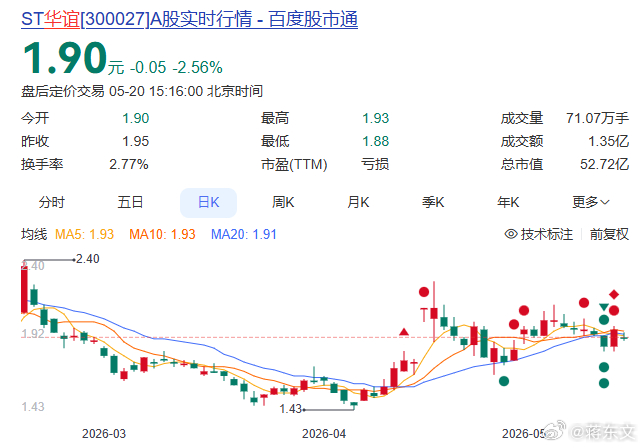The height and width of the screenshot is (448, 643).
Task: Click the 1.92 y-axis price label
Action: click(x=32, y=333)
